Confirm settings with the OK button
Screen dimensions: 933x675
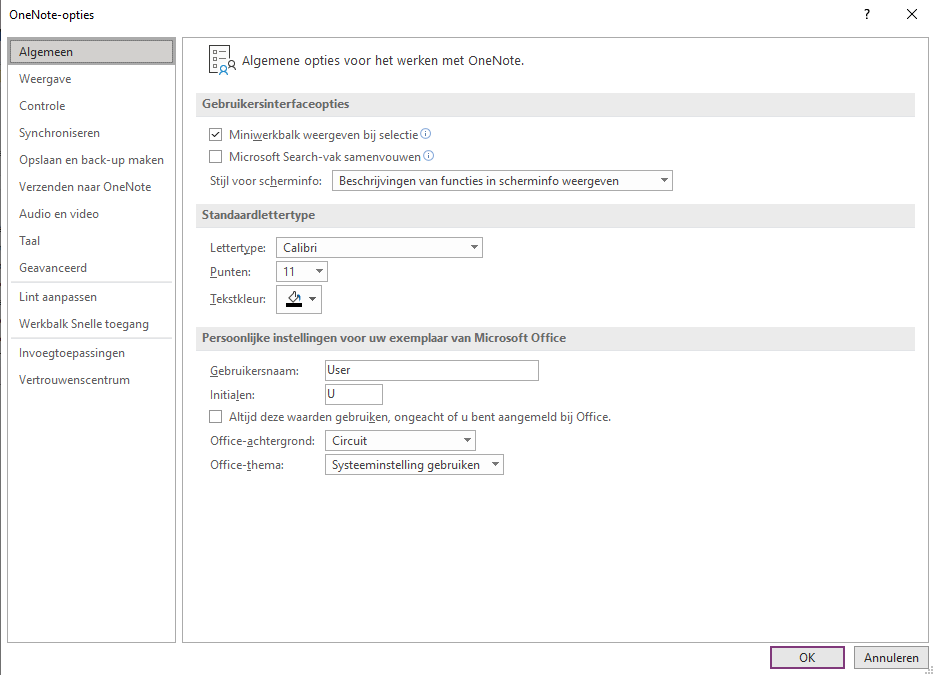(x=807, y=657)
